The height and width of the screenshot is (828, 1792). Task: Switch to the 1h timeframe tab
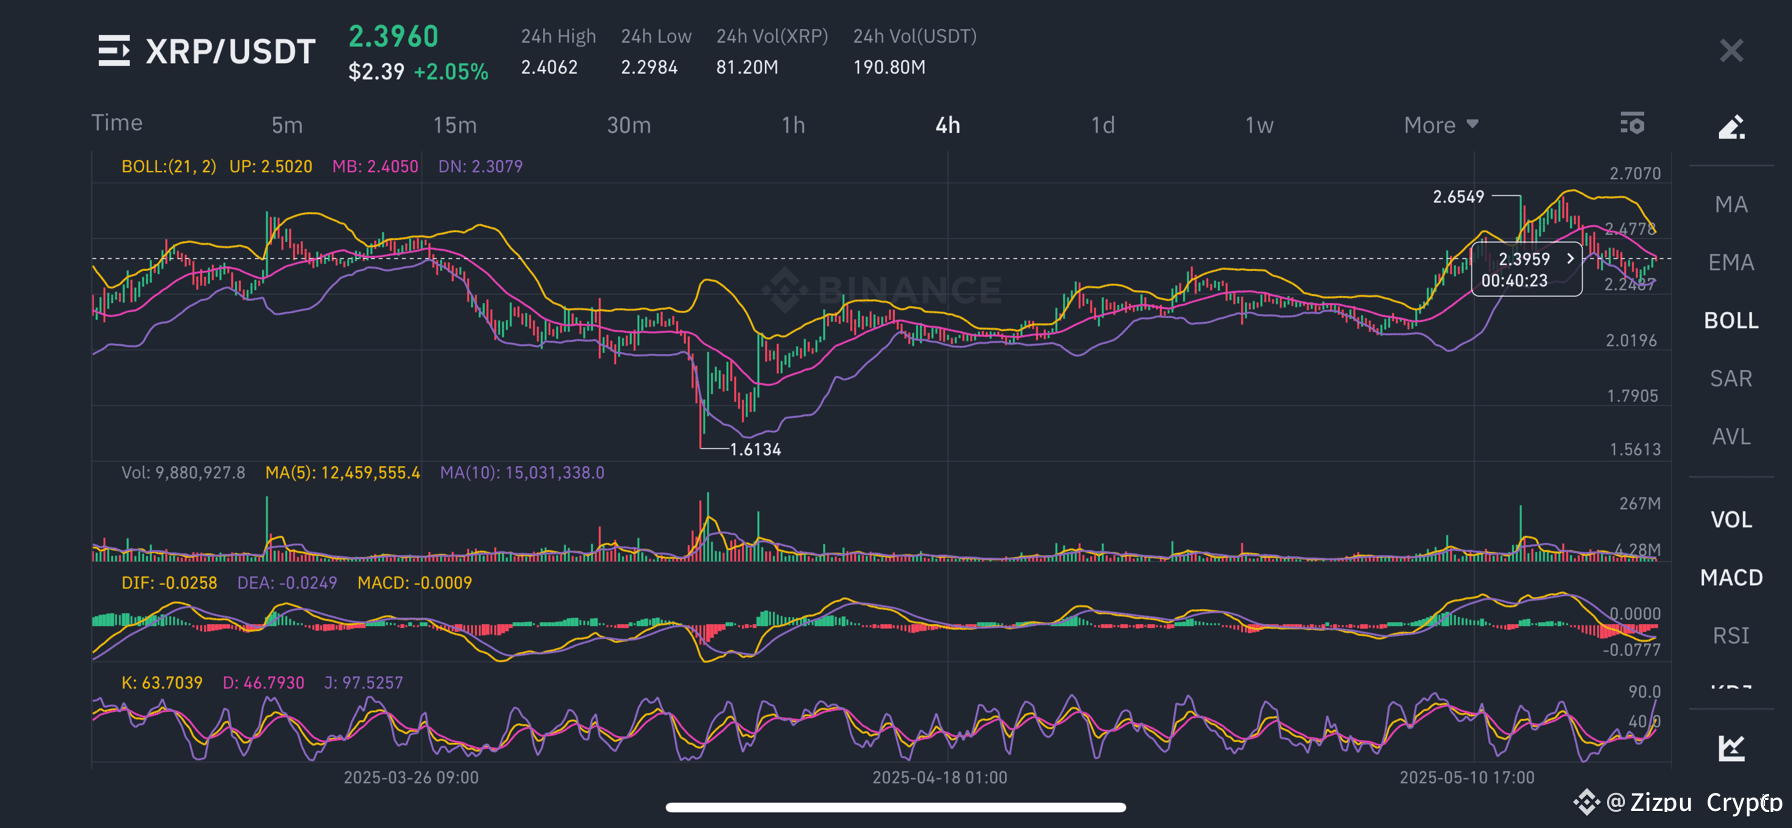coord(793,125)
